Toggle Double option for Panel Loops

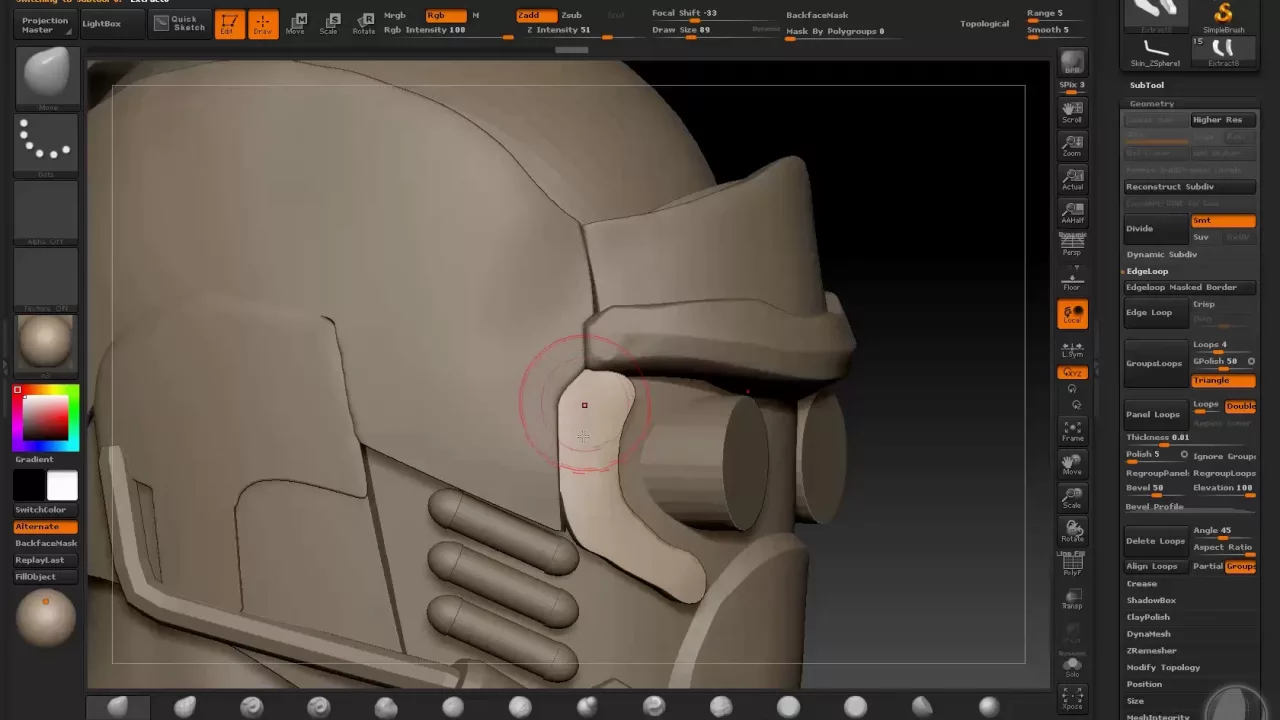[1240, 406]
